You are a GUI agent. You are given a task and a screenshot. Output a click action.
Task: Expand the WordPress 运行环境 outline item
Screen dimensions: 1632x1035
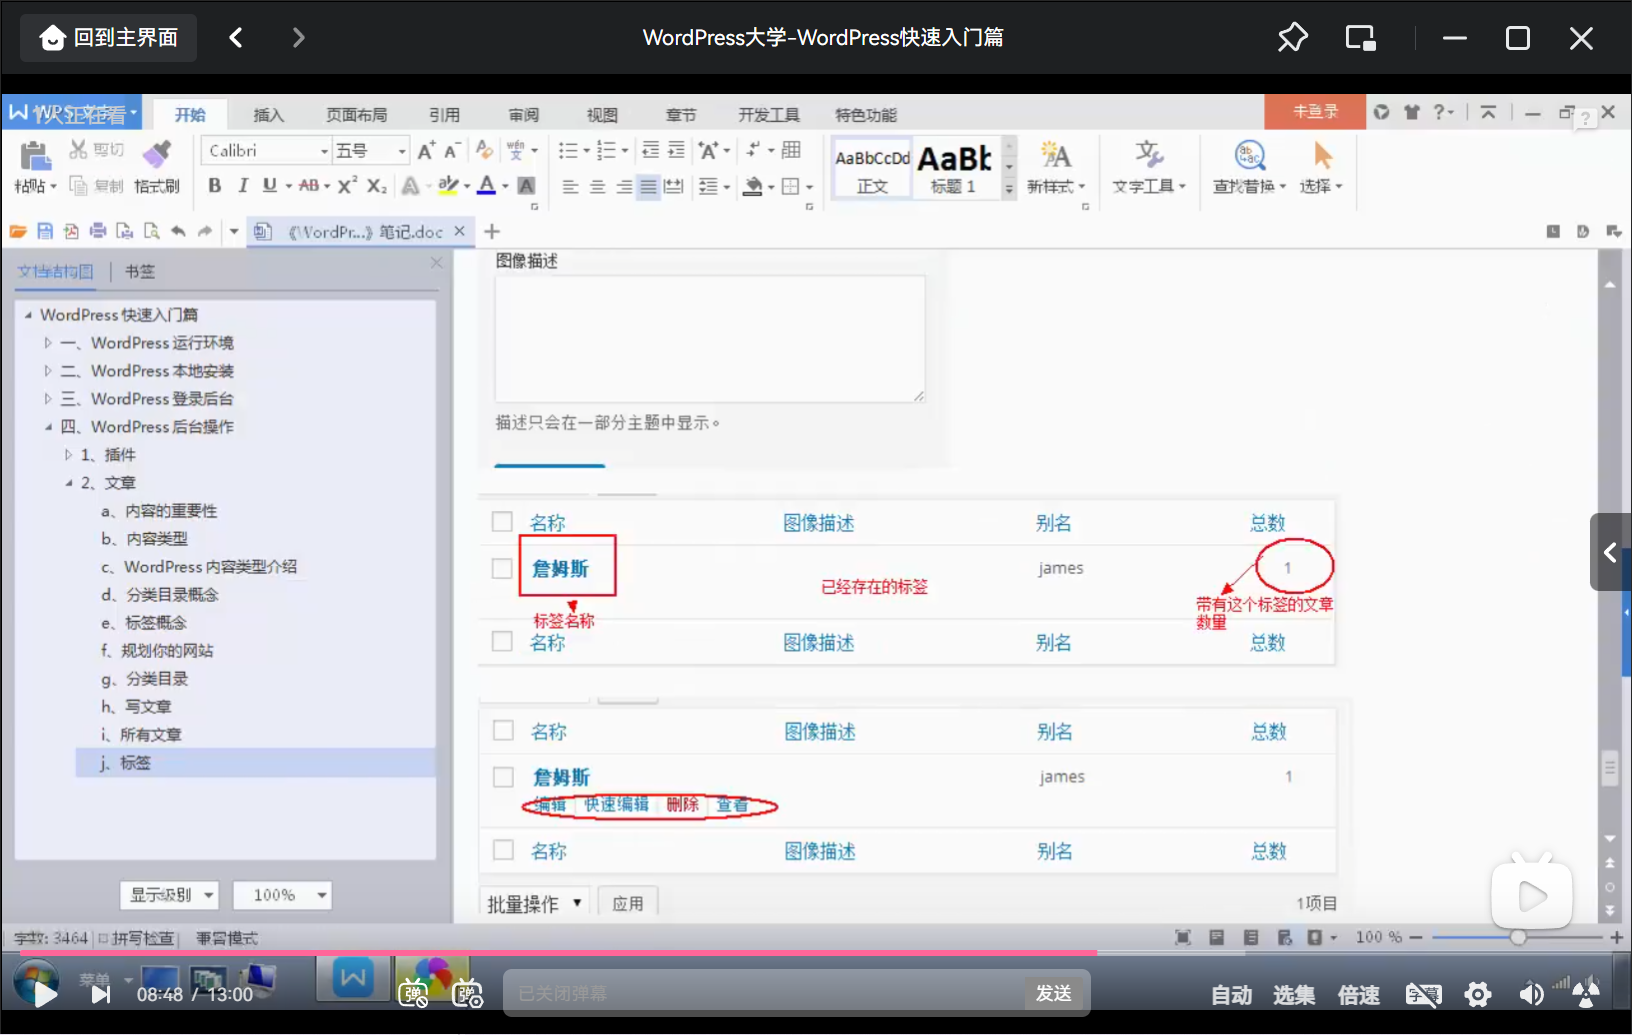[x=47, y=343]
